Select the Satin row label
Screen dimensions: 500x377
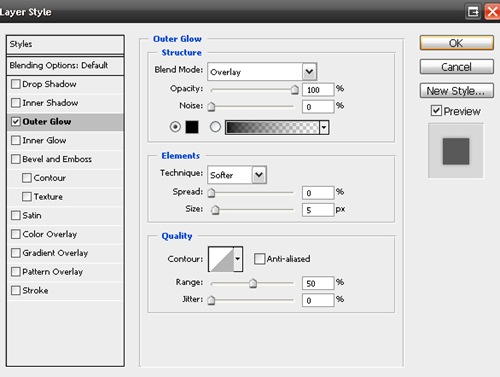pos(32,215)
